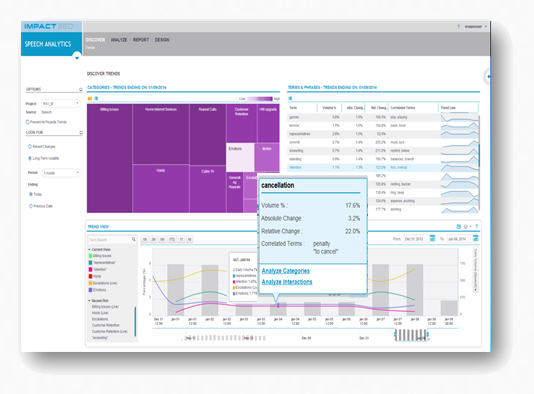Viewport: 534px width, 394px height.
Task: Select the Customer Retention treemap tile
Action: tap(241, 123)
